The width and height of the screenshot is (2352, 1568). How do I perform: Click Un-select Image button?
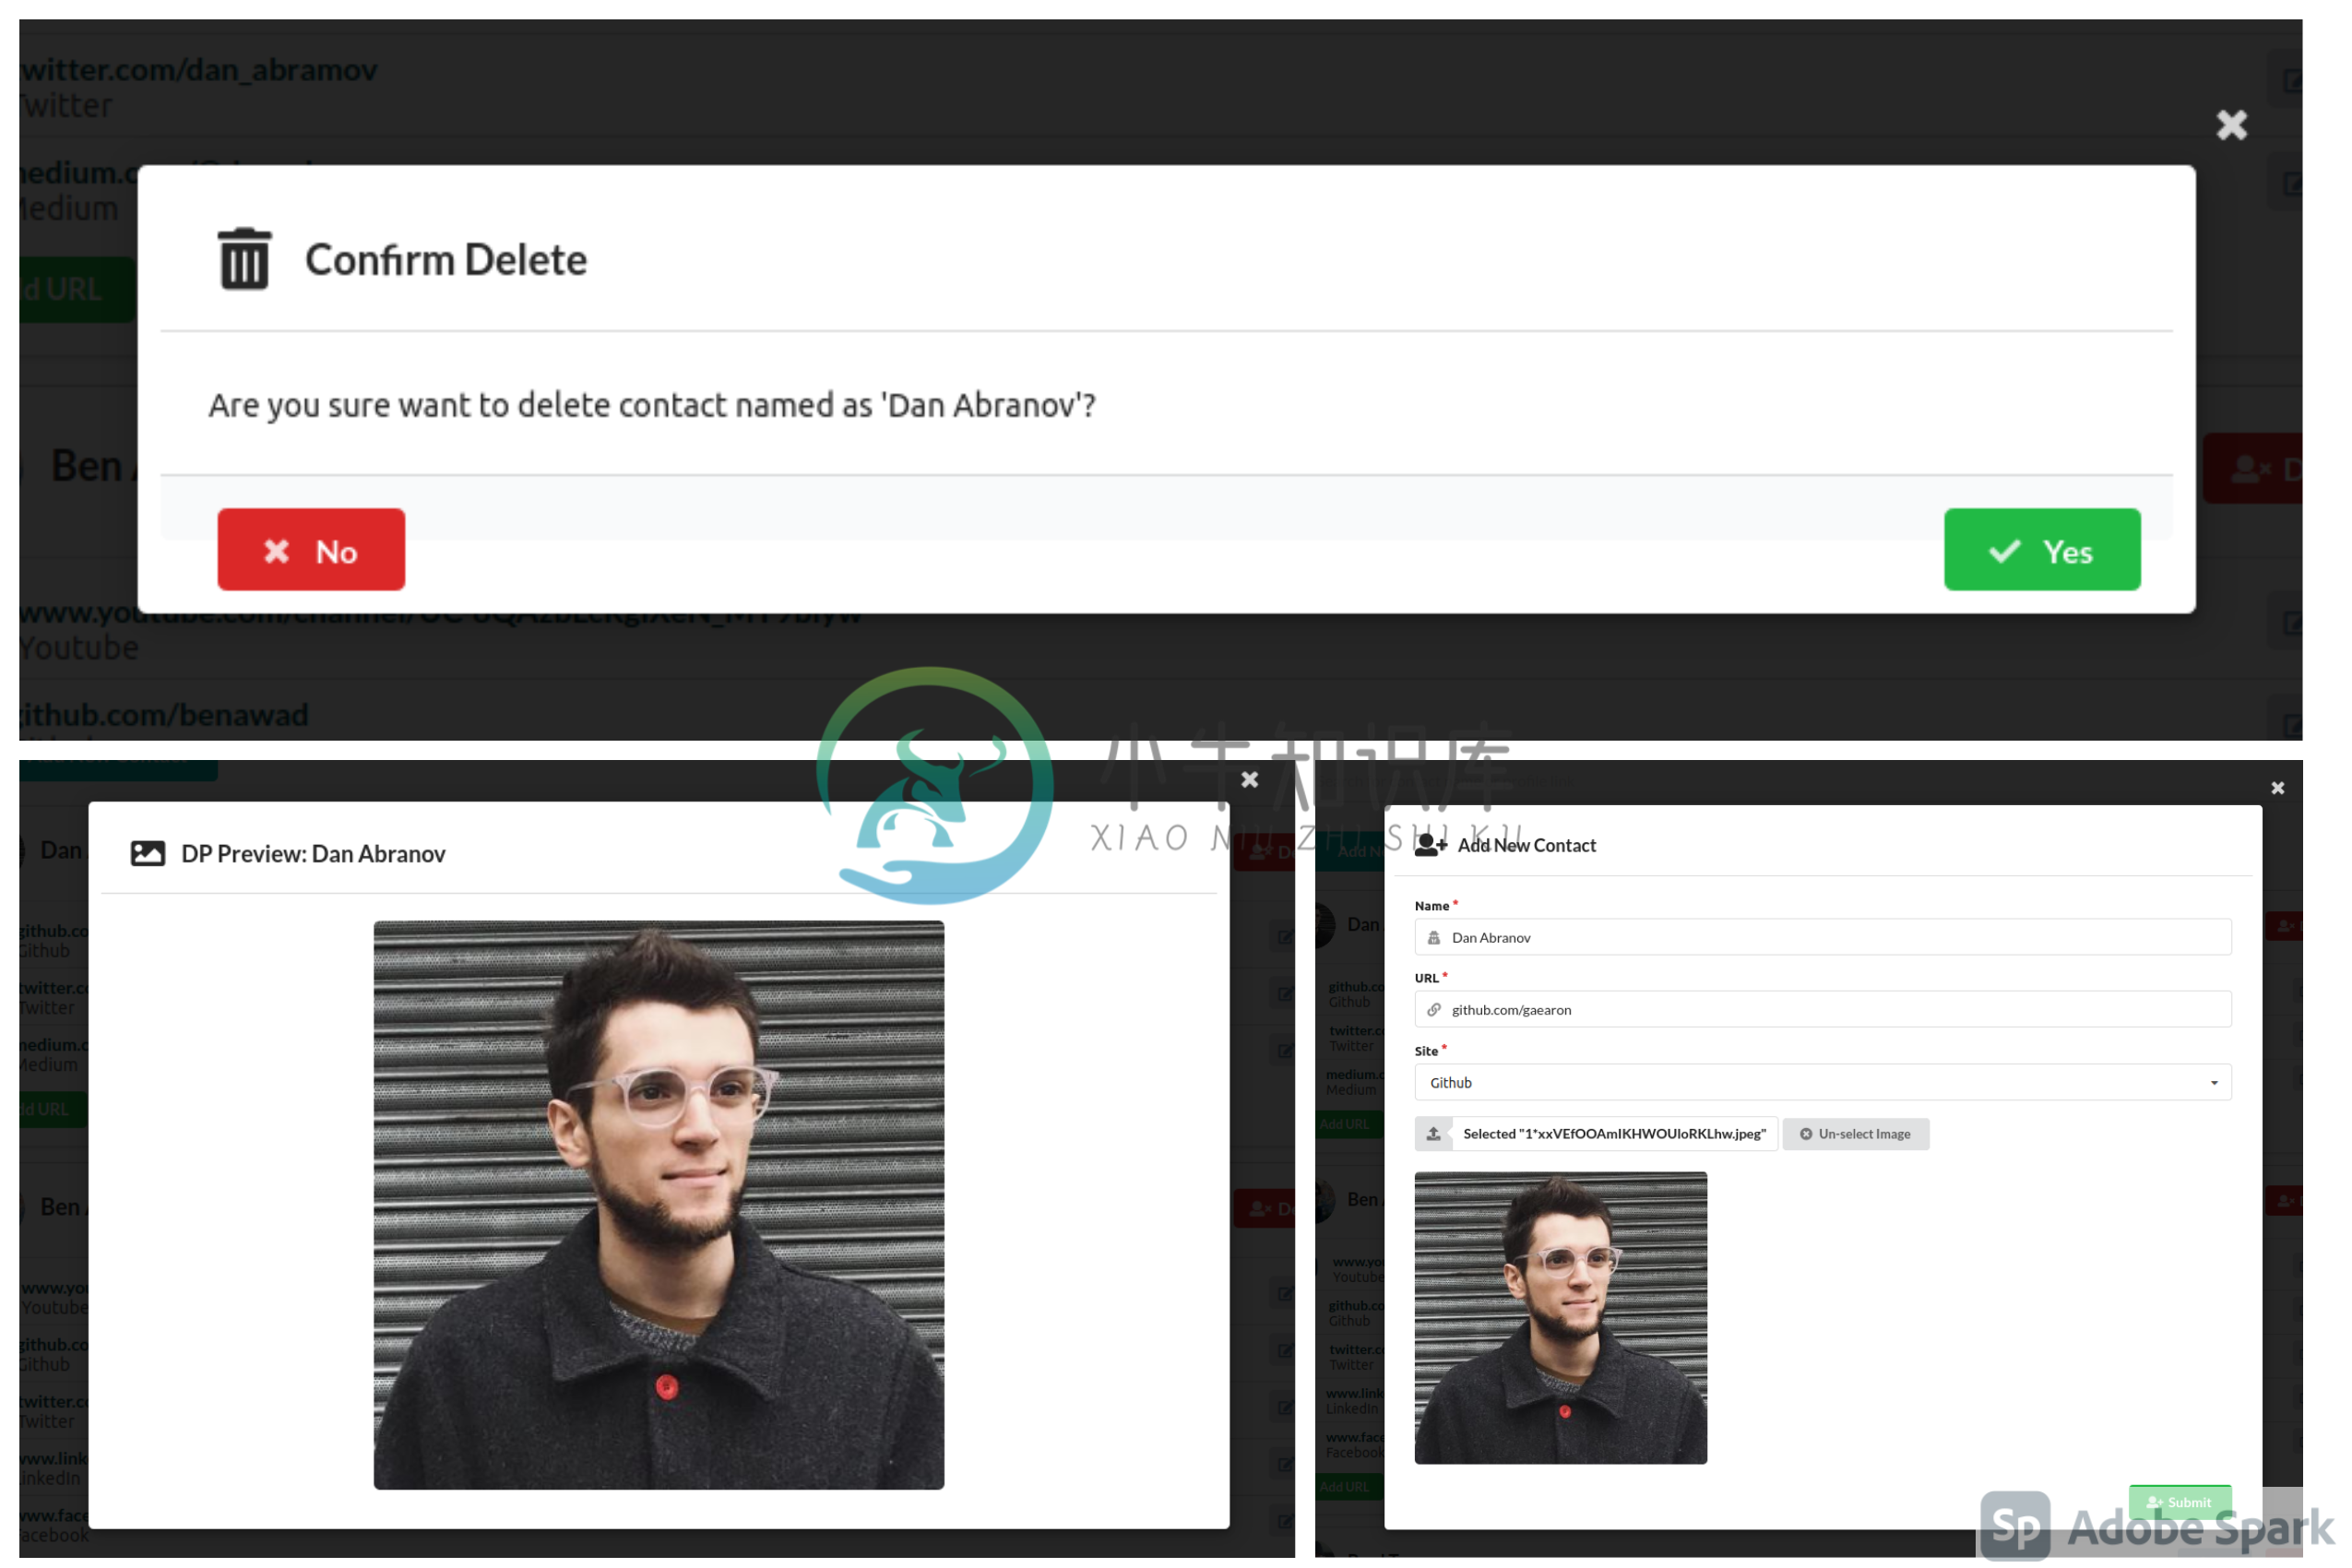click(1855, 1134)
